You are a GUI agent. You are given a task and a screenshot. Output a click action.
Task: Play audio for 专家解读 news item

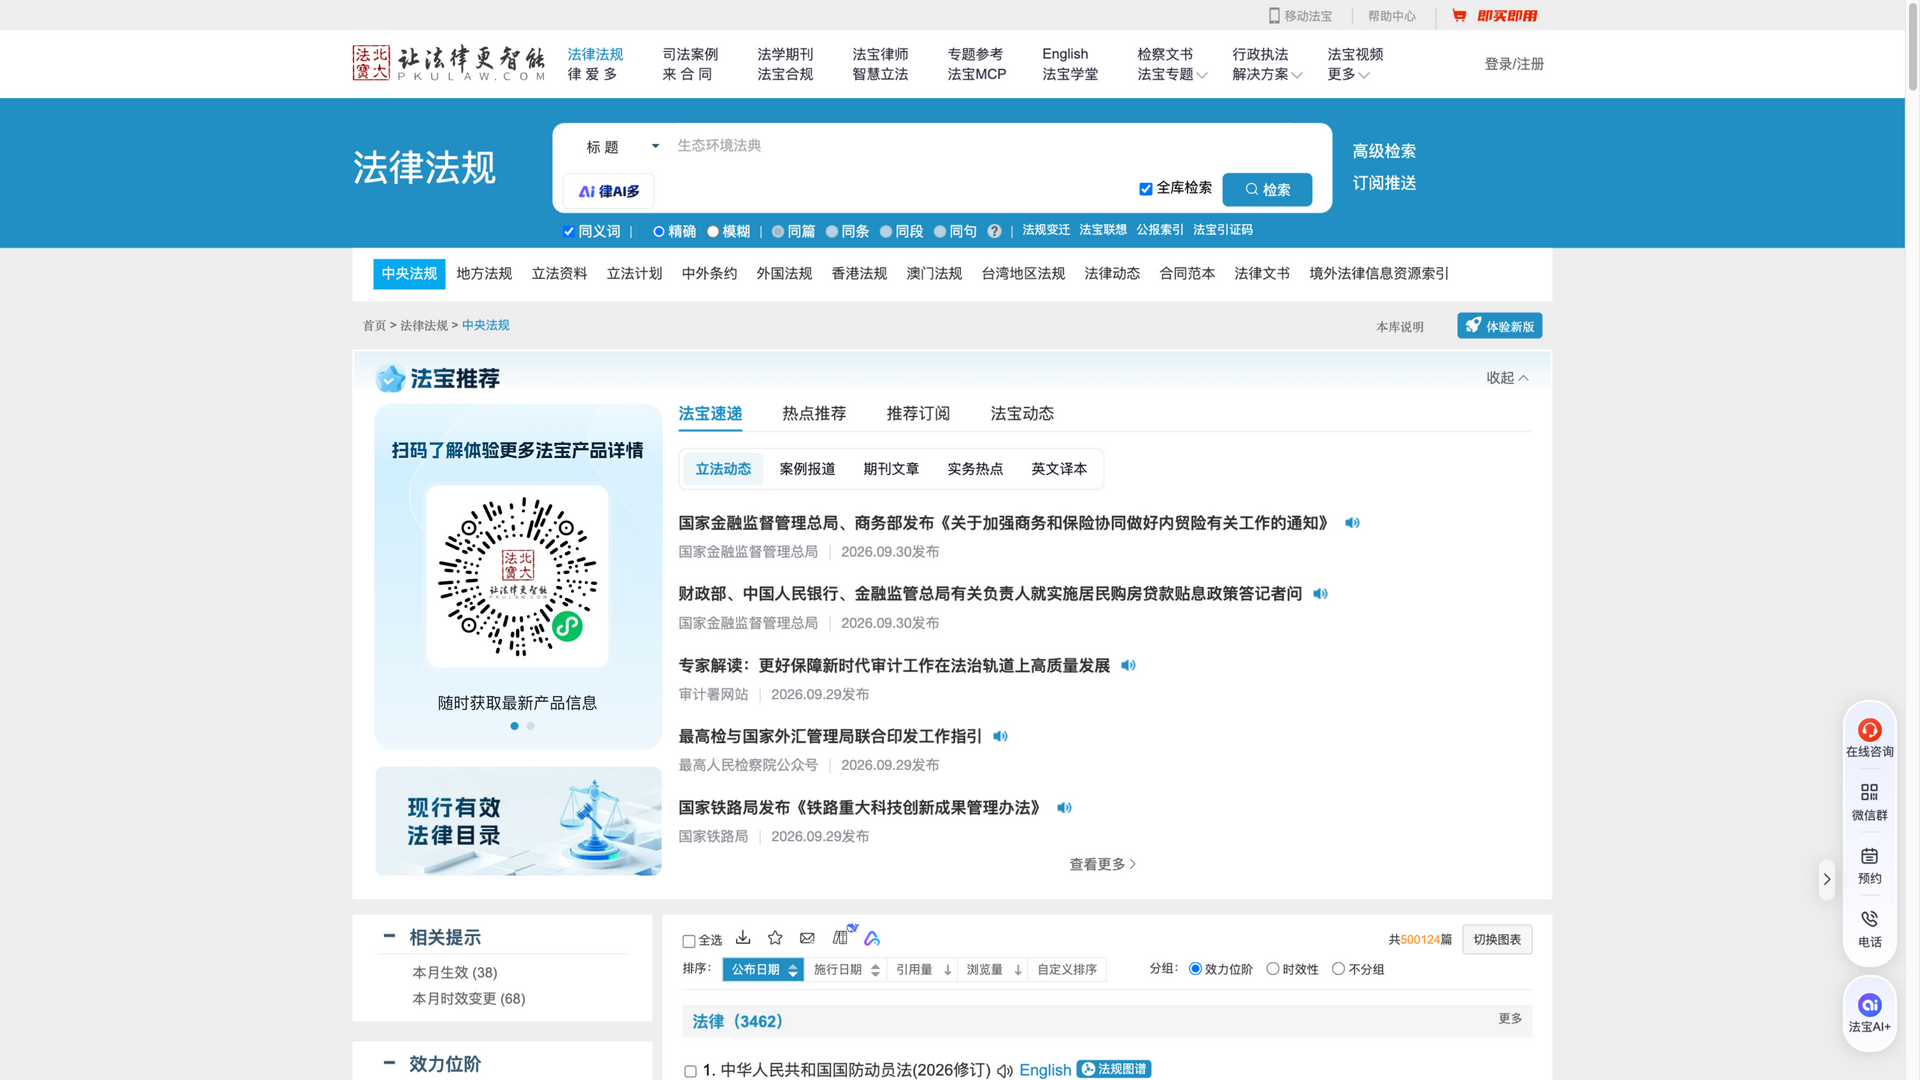[1128, 665]
